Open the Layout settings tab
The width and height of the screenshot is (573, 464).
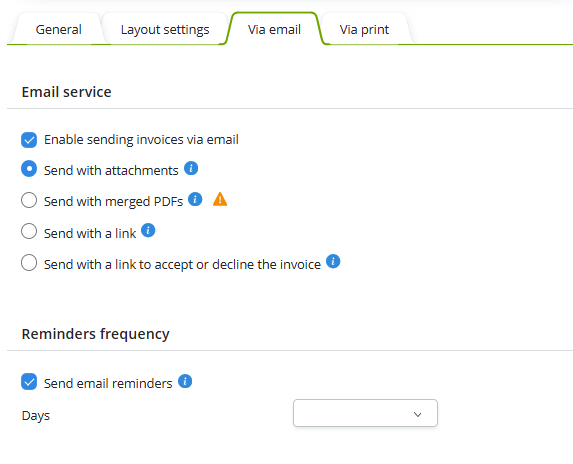[165, 29]
